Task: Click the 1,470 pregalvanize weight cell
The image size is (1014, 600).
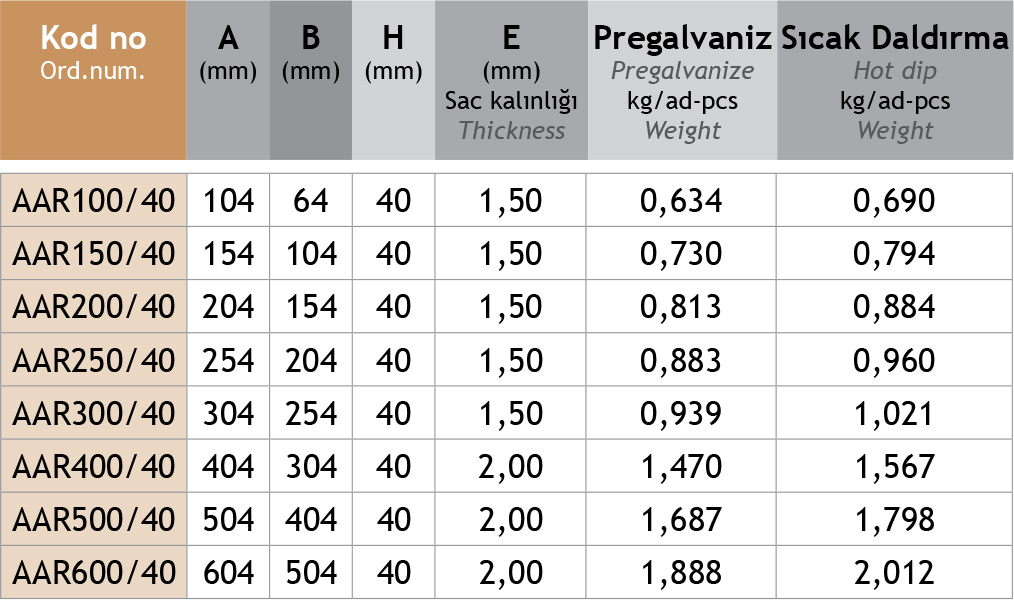Action: point(681,466)
